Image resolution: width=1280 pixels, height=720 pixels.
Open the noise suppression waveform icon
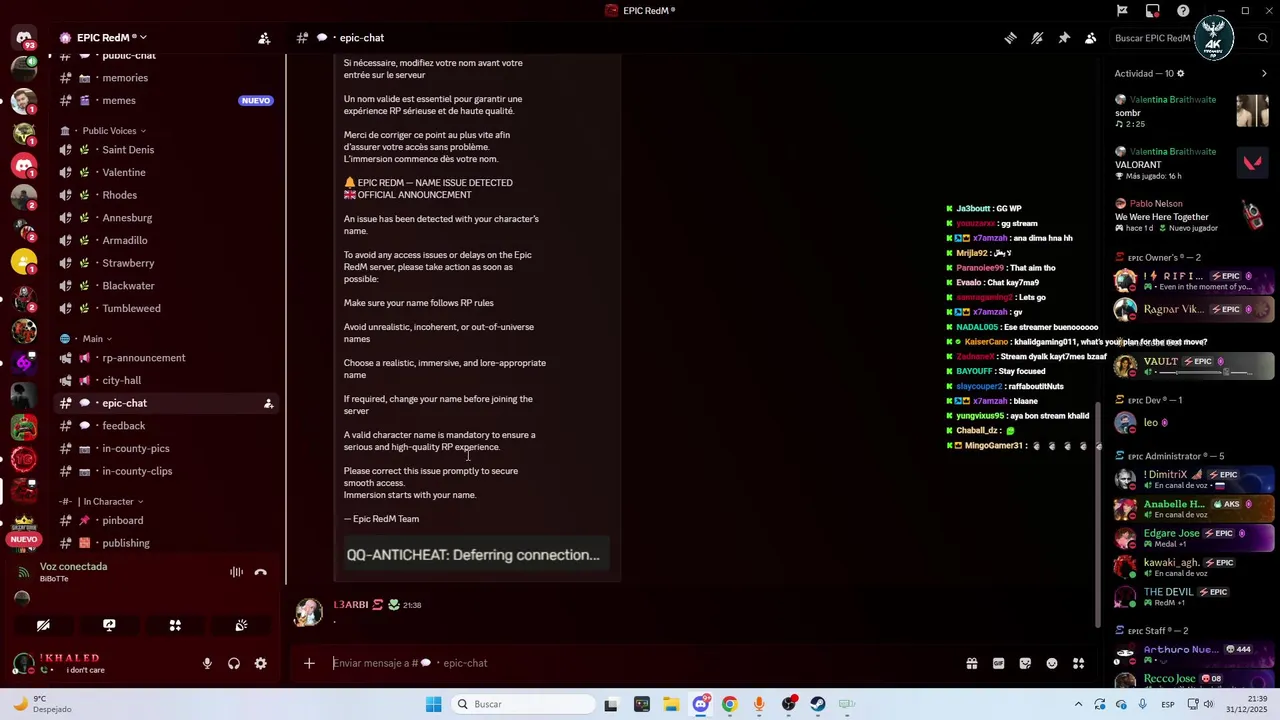coord(236,573)
